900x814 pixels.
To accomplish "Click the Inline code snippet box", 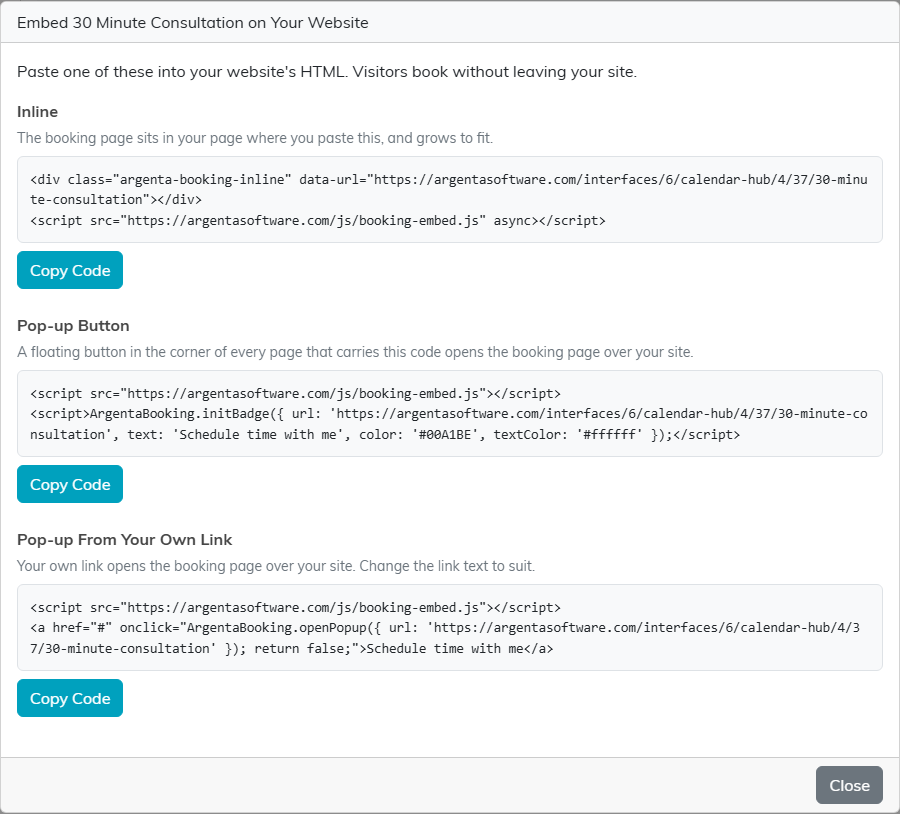I will click(x=449, y=200).
